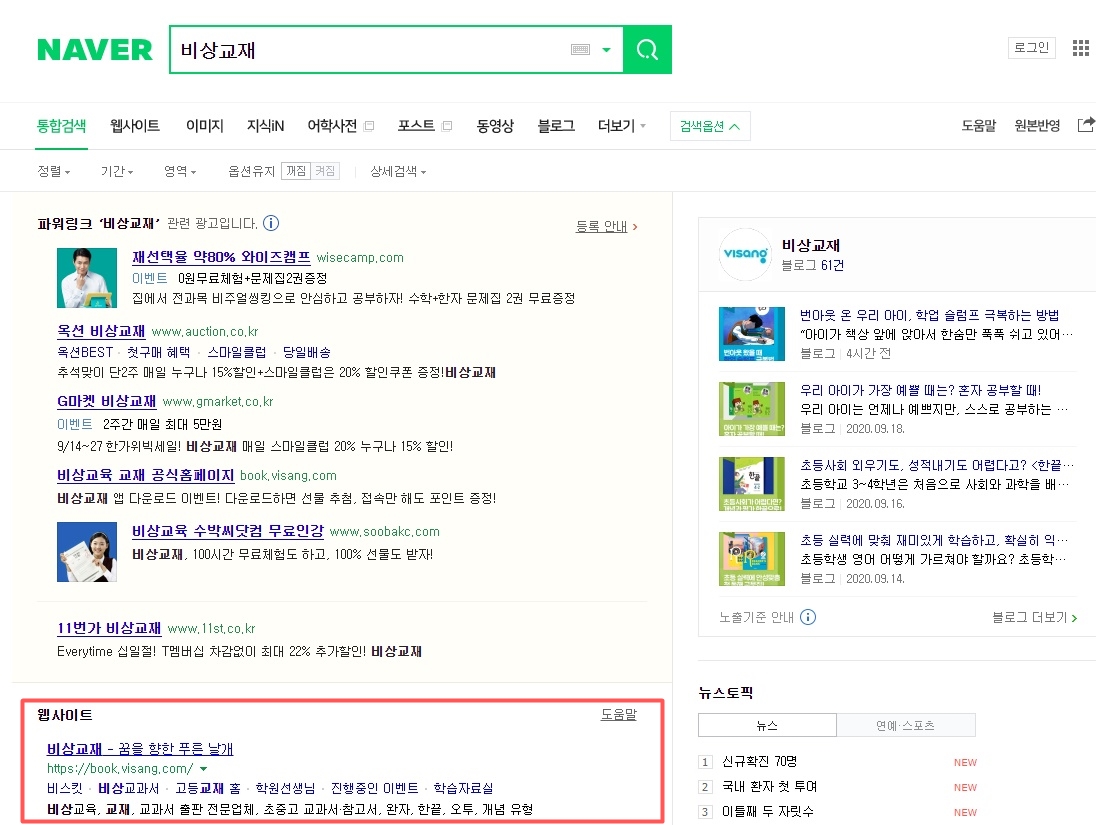1096x825 pixels.
Task: Open the 옥션 비상교재 link
Action: [x=101, y=331]
